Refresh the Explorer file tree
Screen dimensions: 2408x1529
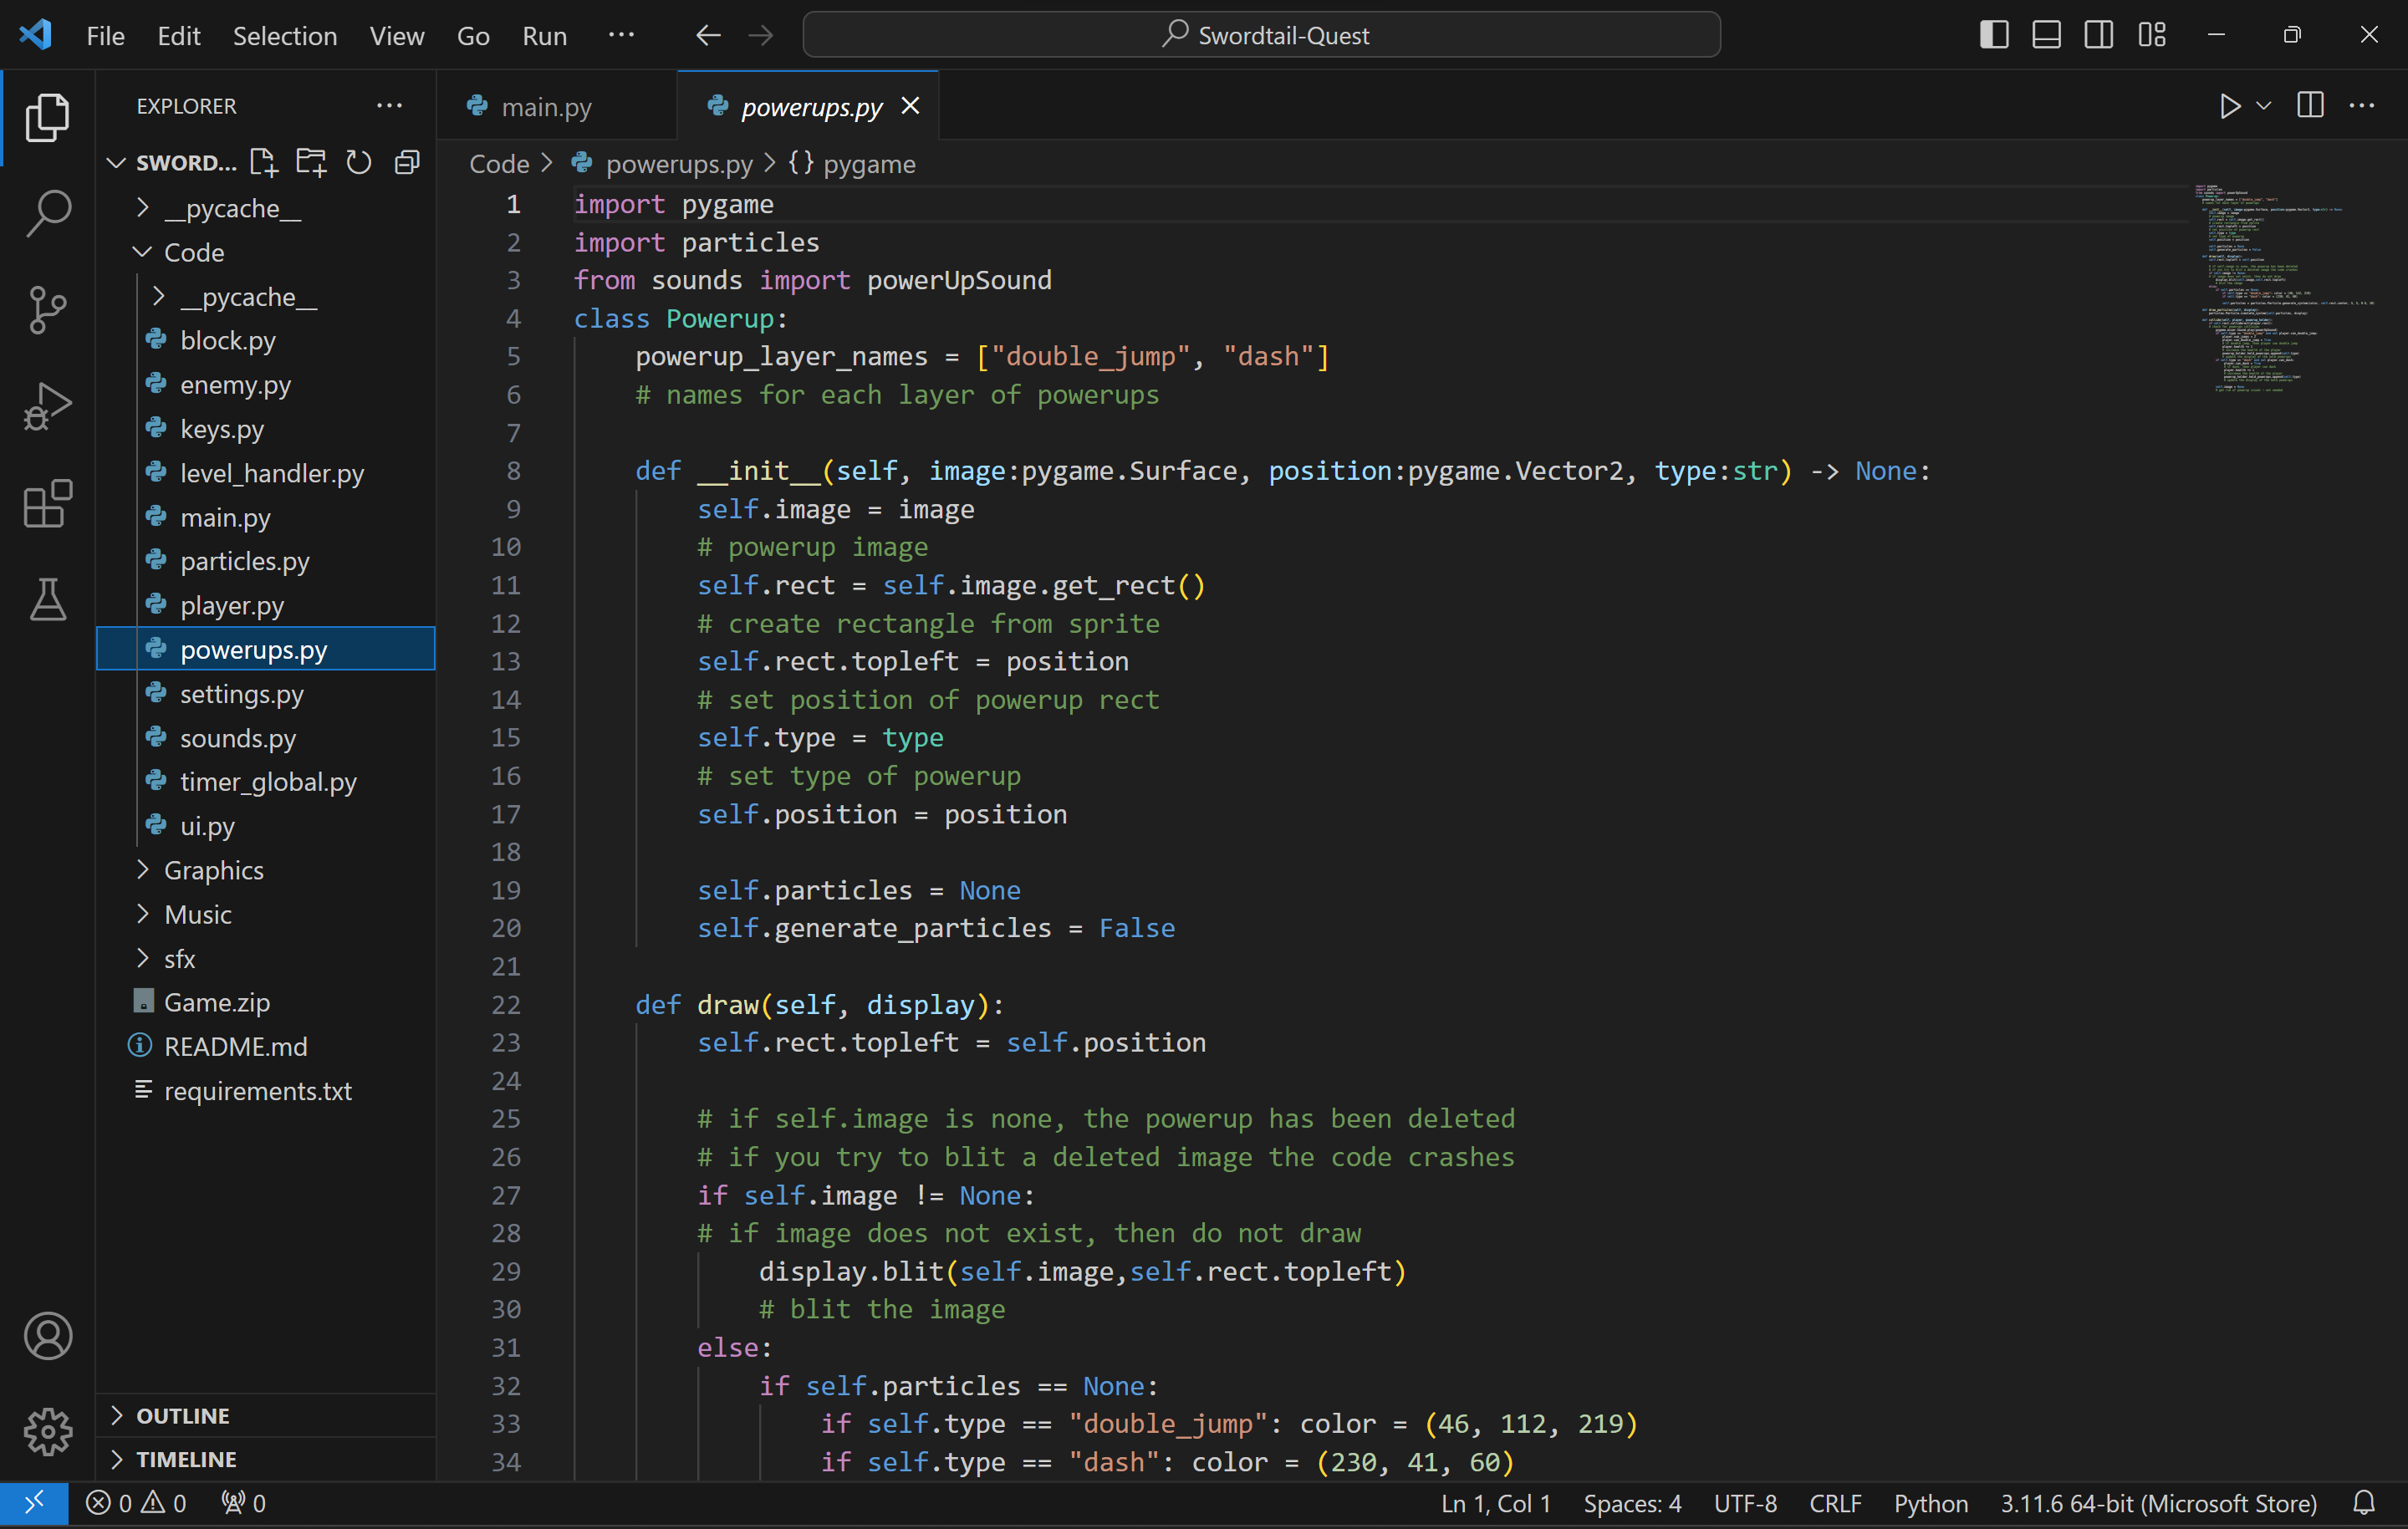coord(358,162)
